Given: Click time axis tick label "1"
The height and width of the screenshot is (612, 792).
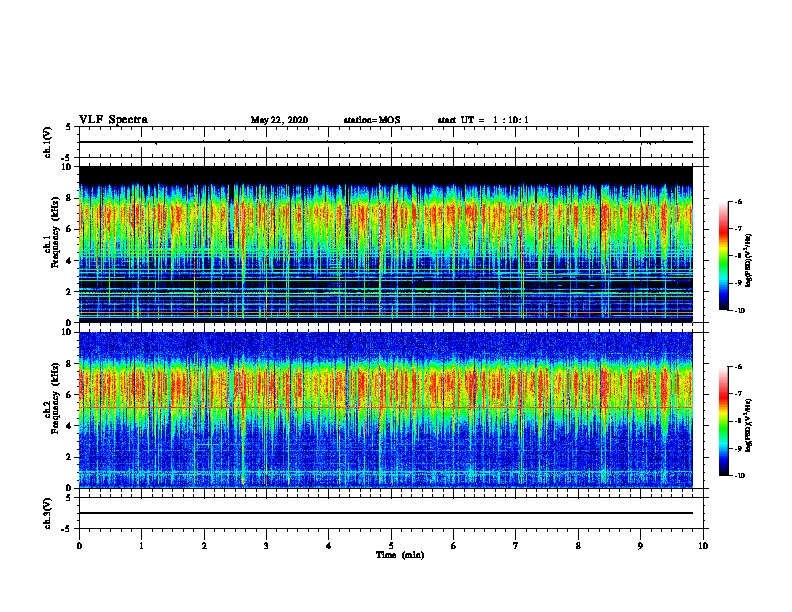Looking at the screenshot, I should click(141, 546).
